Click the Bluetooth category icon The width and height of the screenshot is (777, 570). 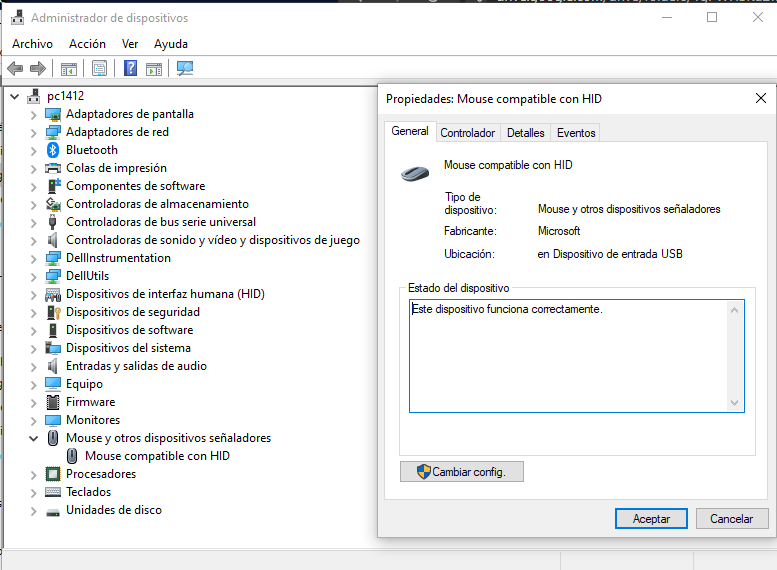pos(53,150)
